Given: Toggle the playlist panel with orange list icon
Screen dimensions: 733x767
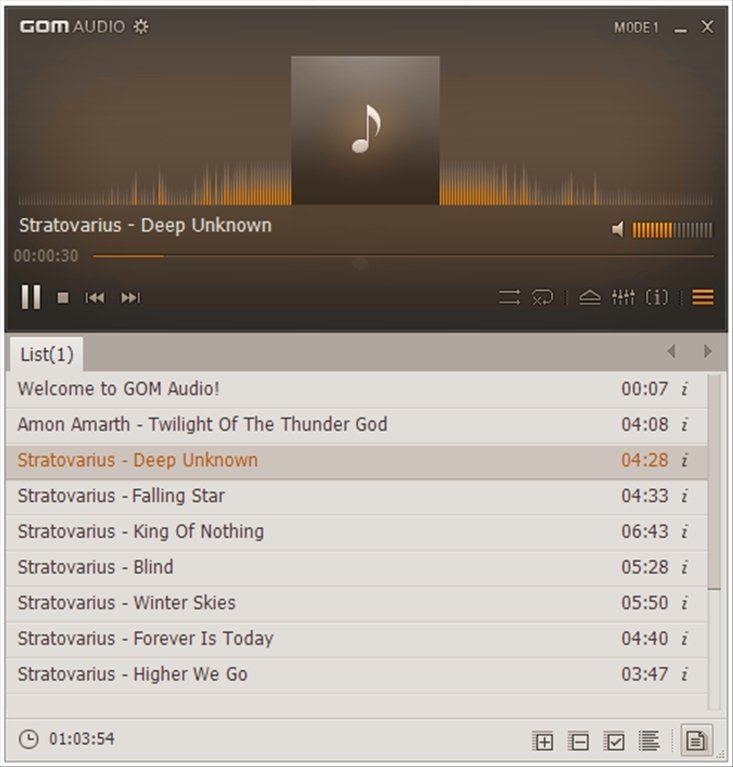Looking at the screenshot, I should 703,297.
